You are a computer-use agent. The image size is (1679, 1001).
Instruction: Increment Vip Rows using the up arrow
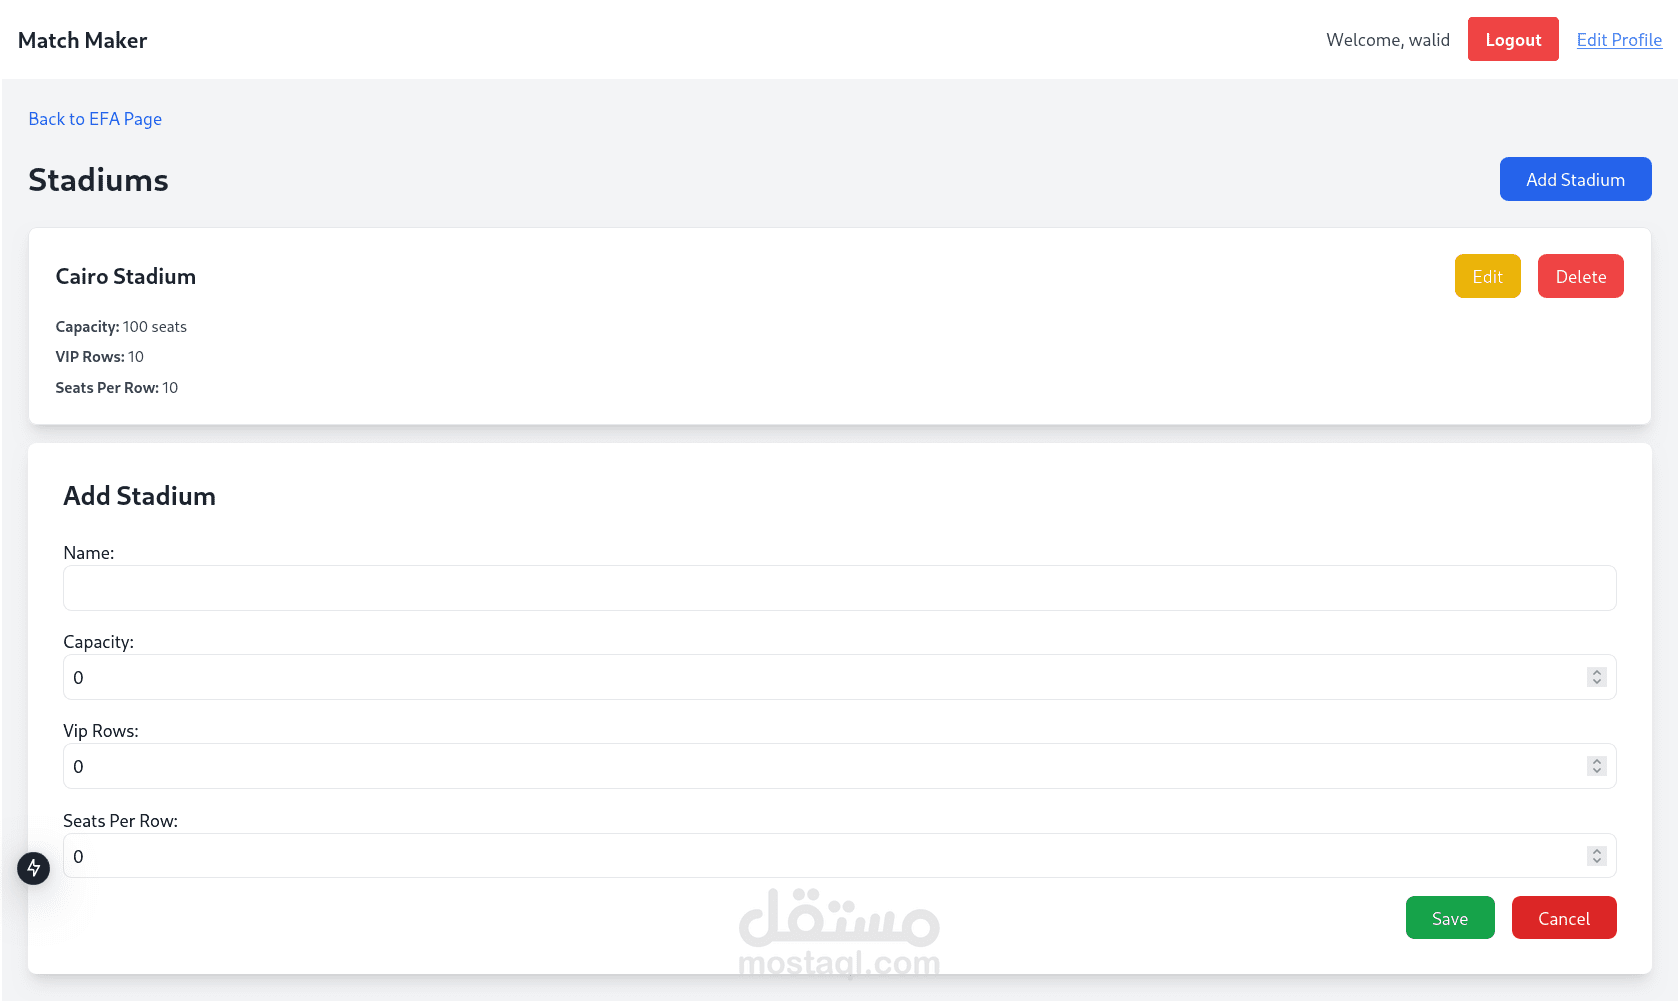pyautogui.click(x=1597, y=762)
